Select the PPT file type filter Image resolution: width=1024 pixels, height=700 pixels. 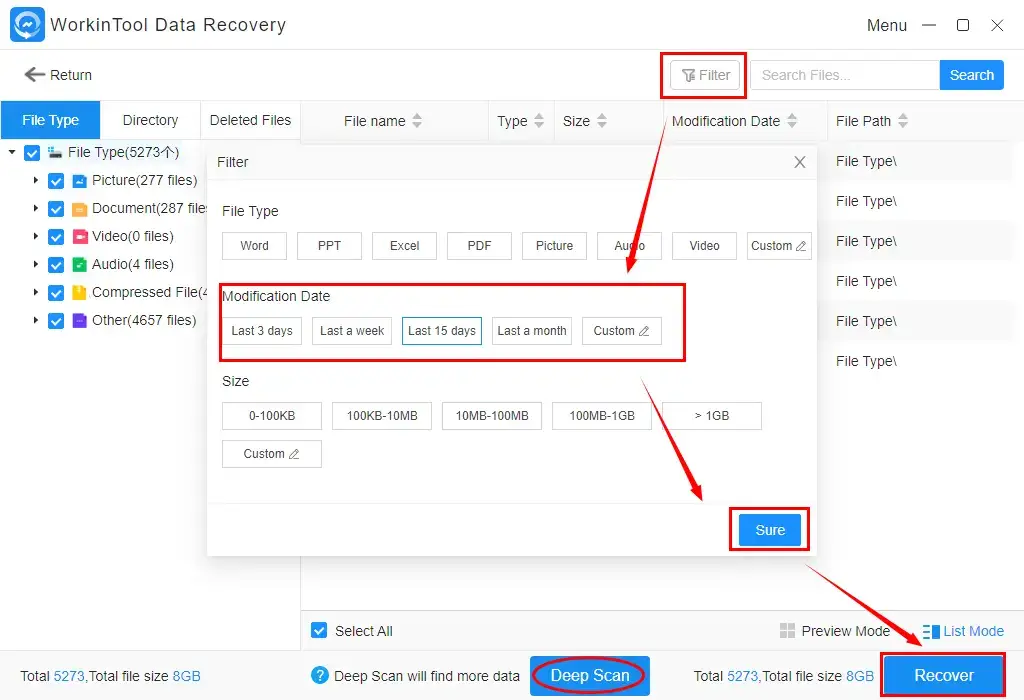coord(329,246)
